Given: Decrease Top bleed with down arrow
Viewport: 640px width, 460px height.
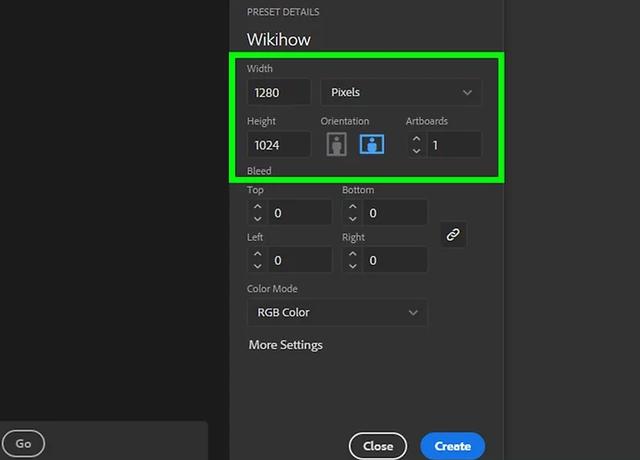Looking at the screenshot, I should (x=258, y=219).
